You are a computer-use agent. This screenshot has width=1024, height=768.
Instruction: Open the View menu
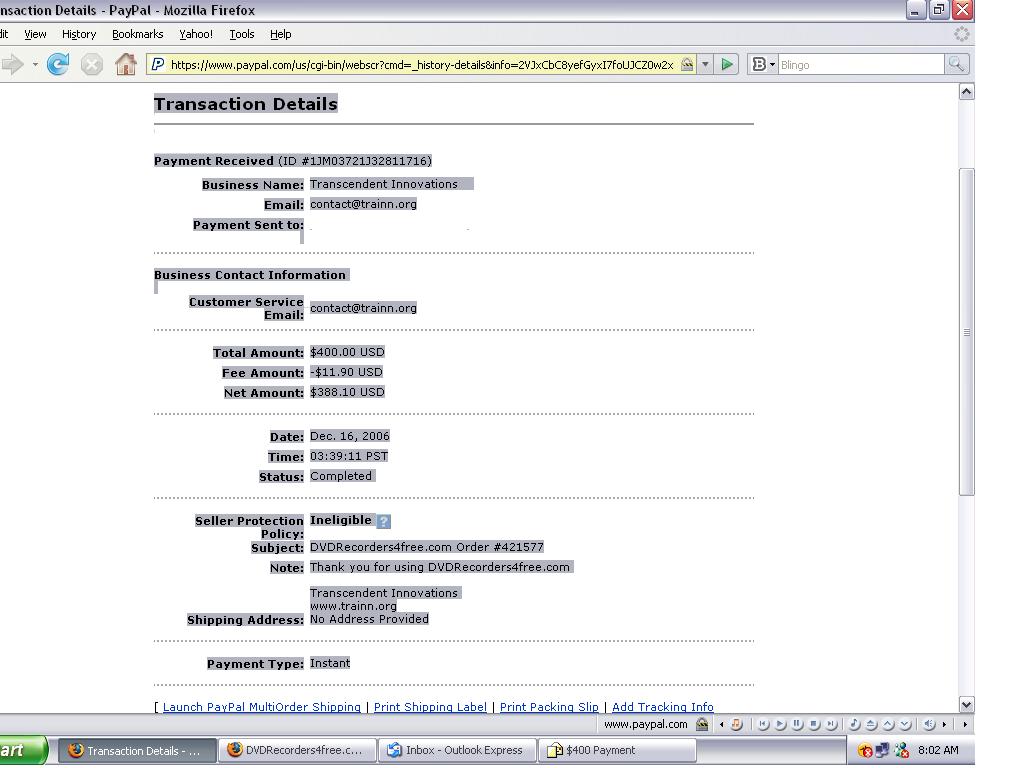pyautogui.click(x=35, y=34)
